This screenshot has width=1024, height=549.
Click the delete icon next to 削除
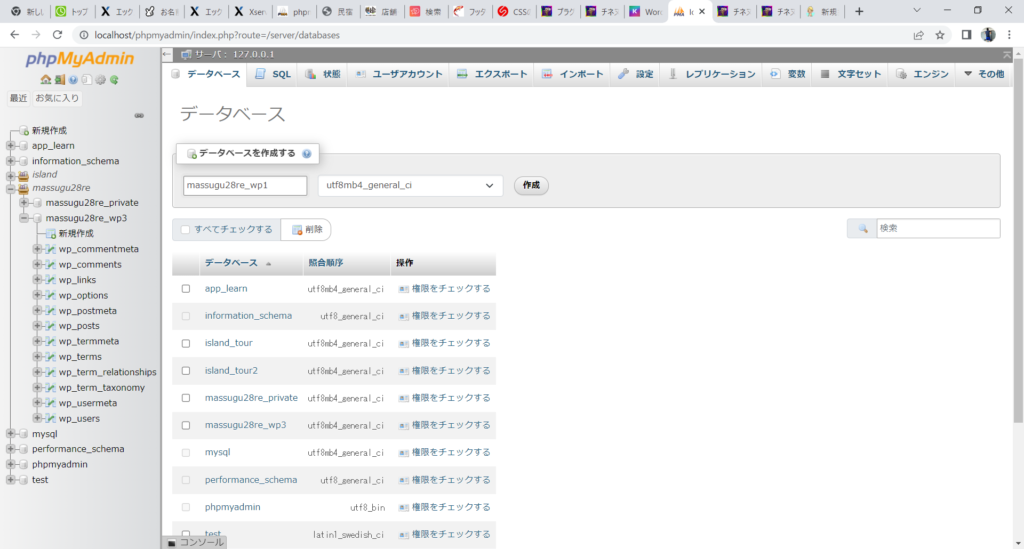click(x=297, y=230)
